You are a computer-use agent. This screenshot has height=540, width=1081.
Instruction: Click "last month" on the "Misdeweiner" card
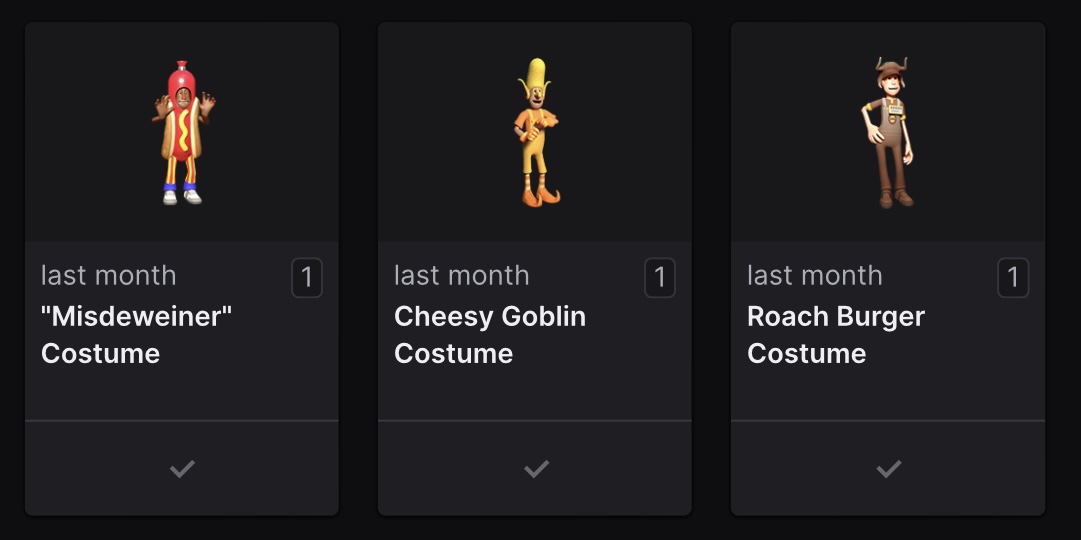[x=108, y=275]
